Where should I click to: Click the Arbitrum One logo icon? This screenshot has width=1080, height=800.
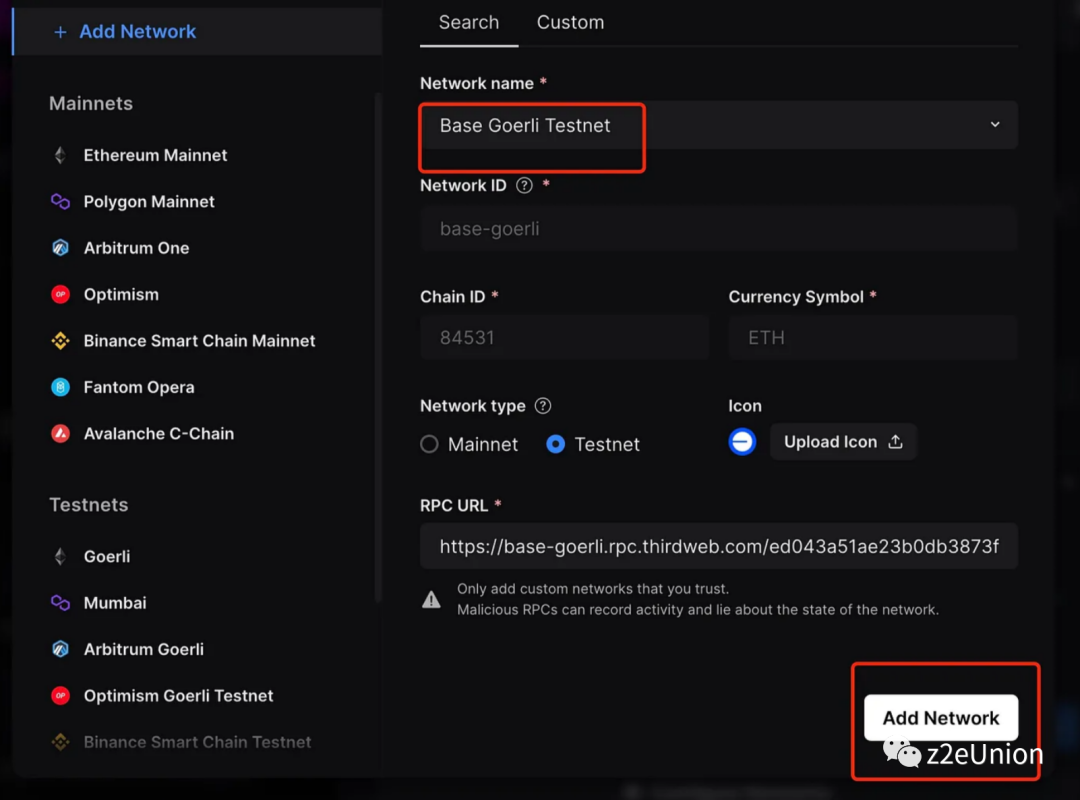click(60, 248)
